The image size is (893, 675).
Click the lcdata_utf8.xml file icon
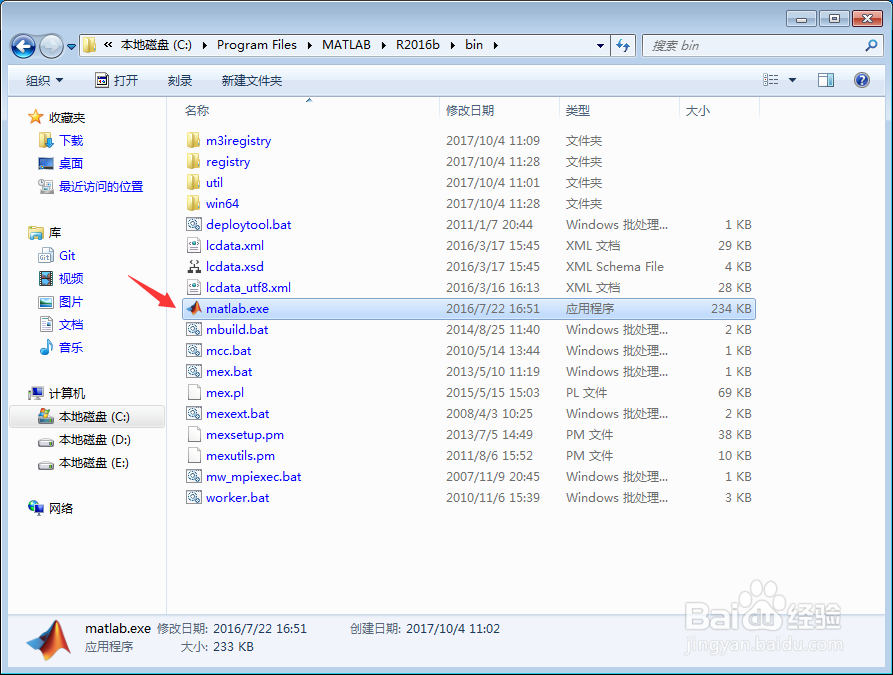point(194,288)
